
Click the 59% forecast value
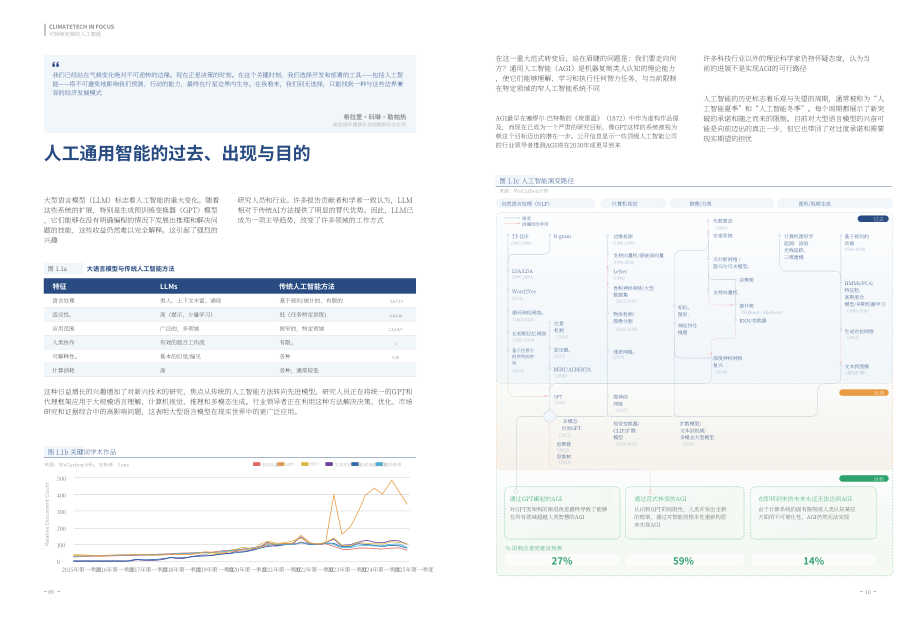[684, 561]
